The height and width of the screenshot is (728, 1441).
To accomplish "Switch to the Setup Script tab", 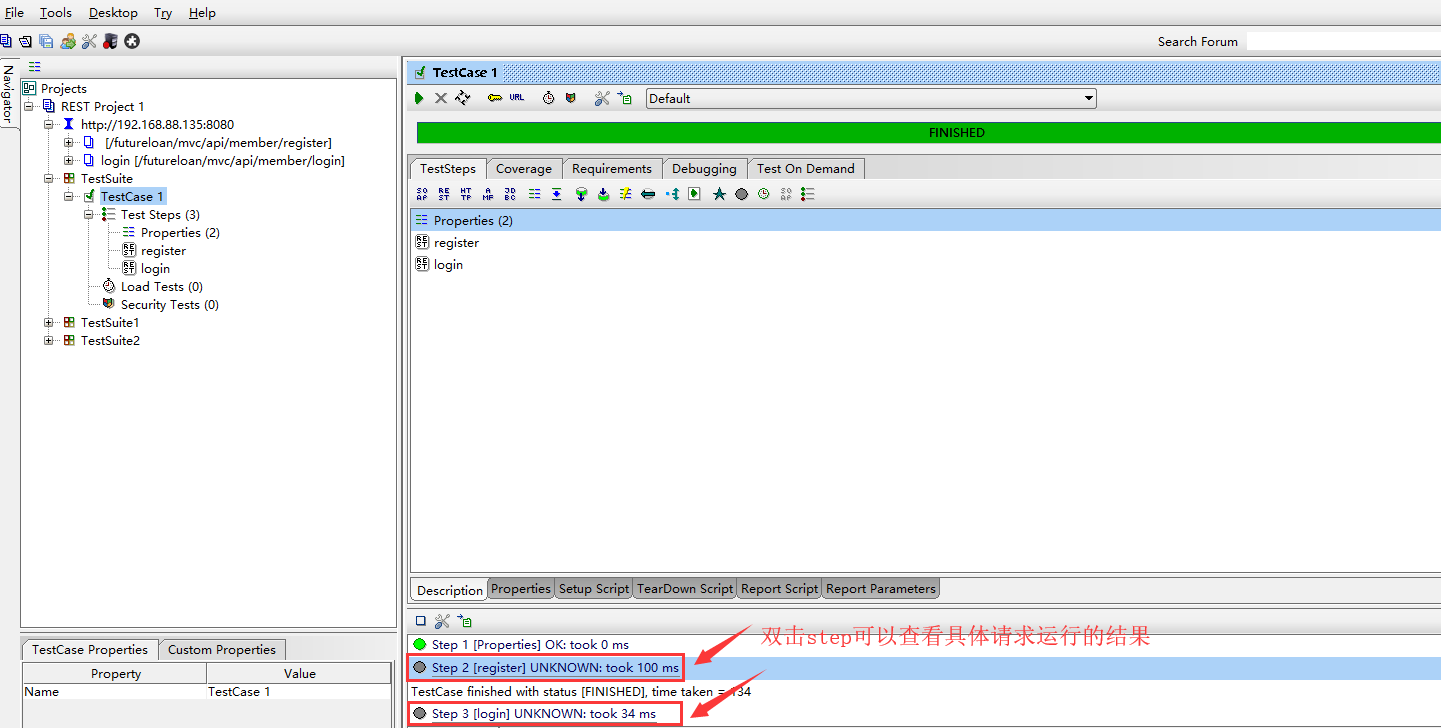I will point(593,589).
